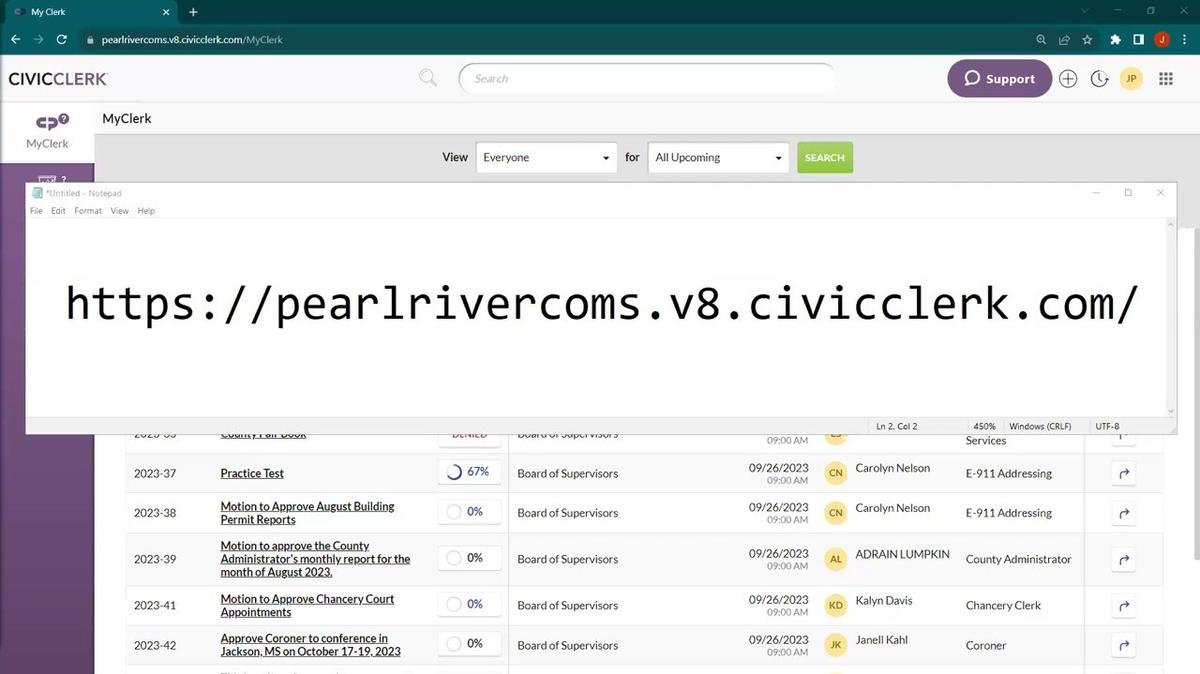The width and height of the screenshot is (1200, 674).
Task: Go back using the browser back arrow
Action: [15, 40]
